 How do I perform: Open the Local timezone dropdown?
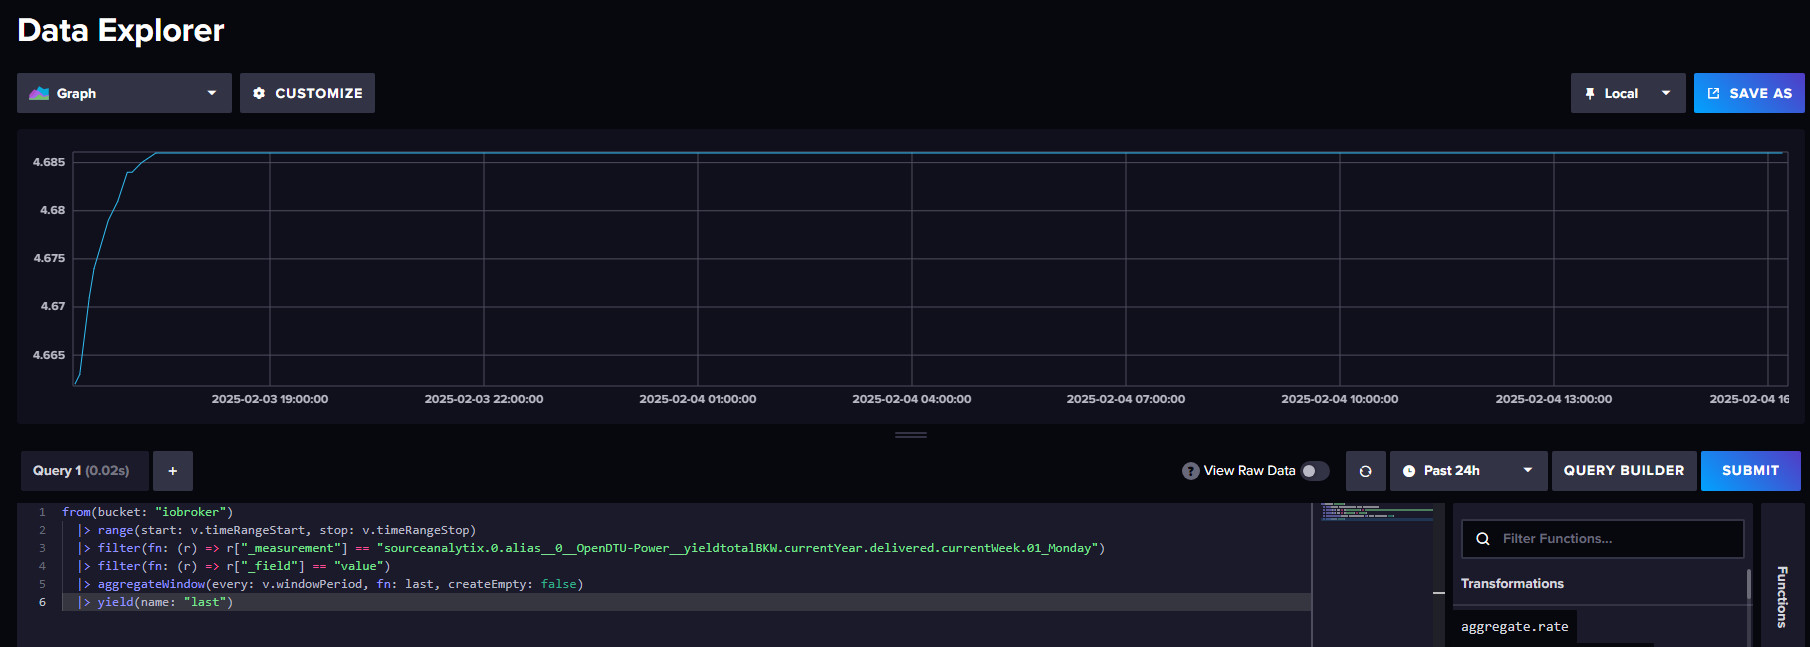click(1628, 93)
